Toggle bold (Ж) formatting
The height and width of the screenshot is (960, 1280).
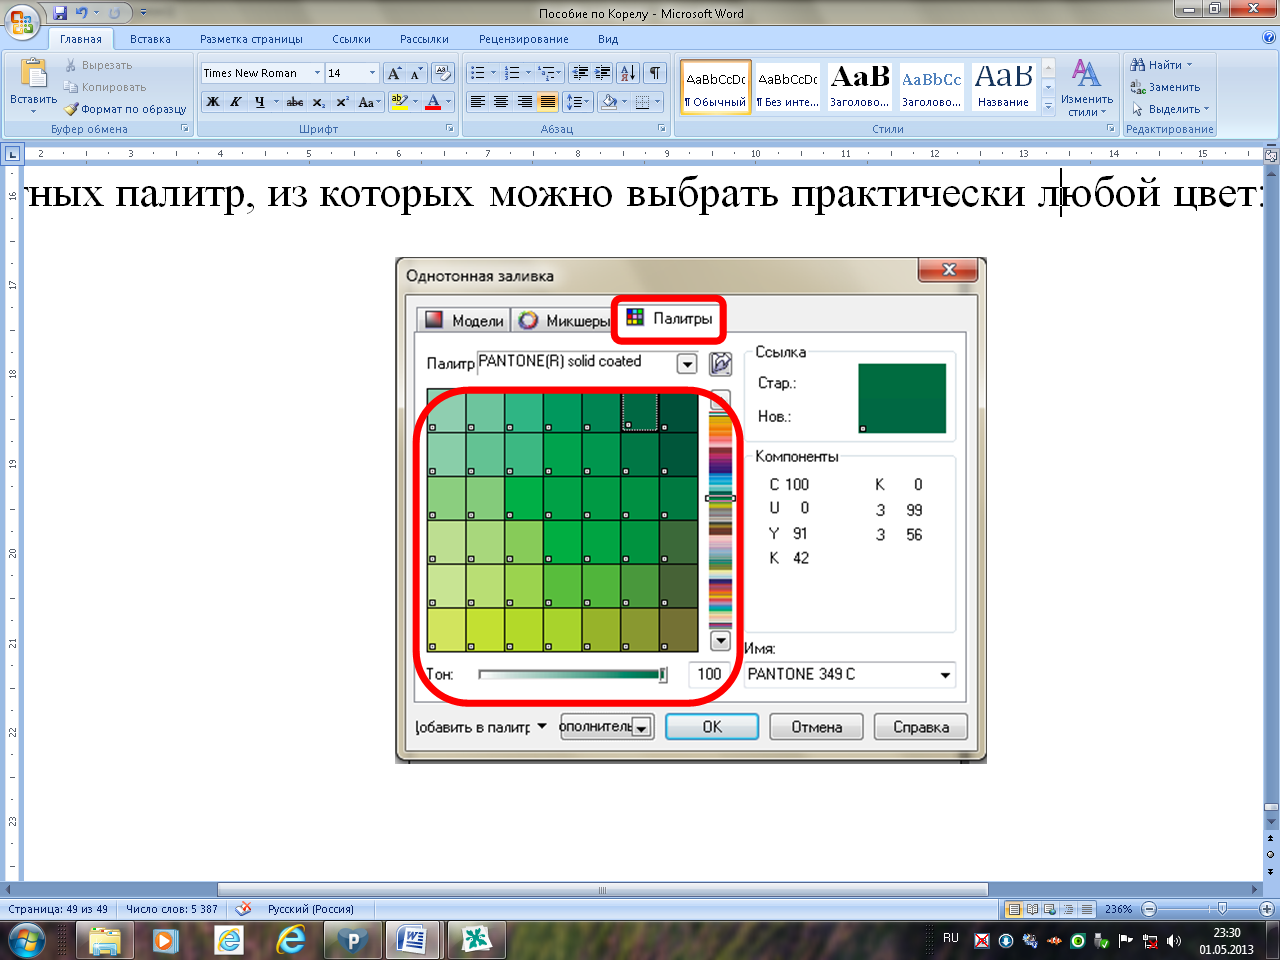[213, 102]
